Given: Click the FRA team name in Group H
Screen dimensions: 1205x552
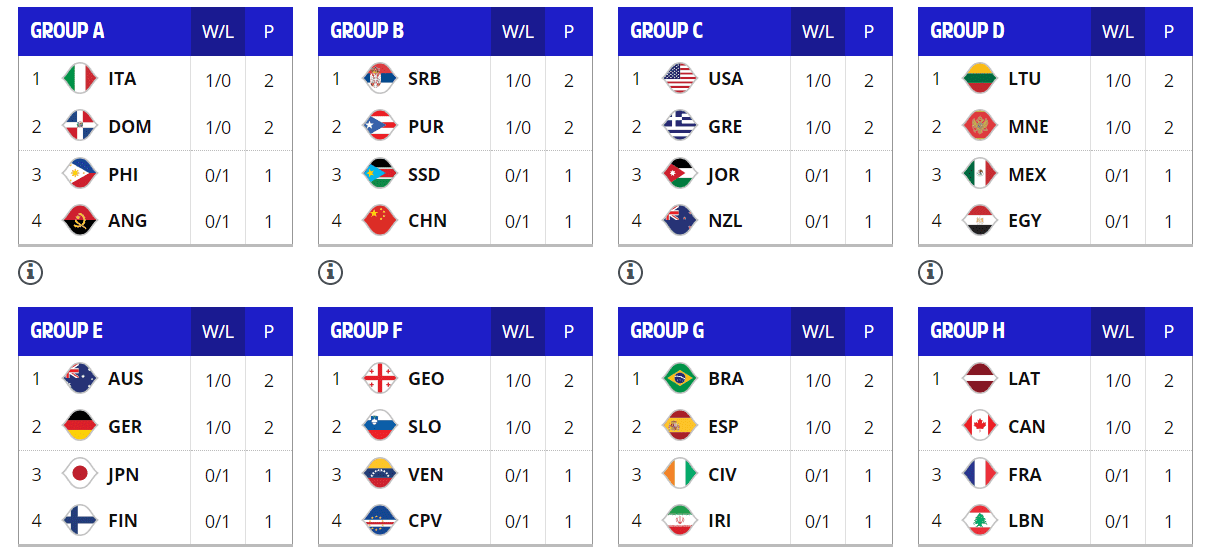Looking at the screenshot, I should coord(1024,475).
